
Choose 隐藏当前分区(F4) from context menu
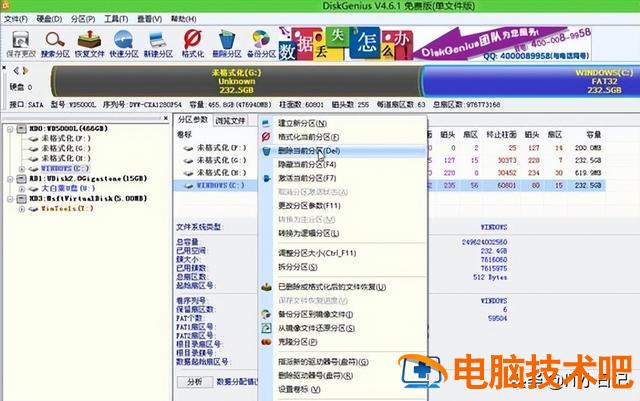[x=343, y=165]
